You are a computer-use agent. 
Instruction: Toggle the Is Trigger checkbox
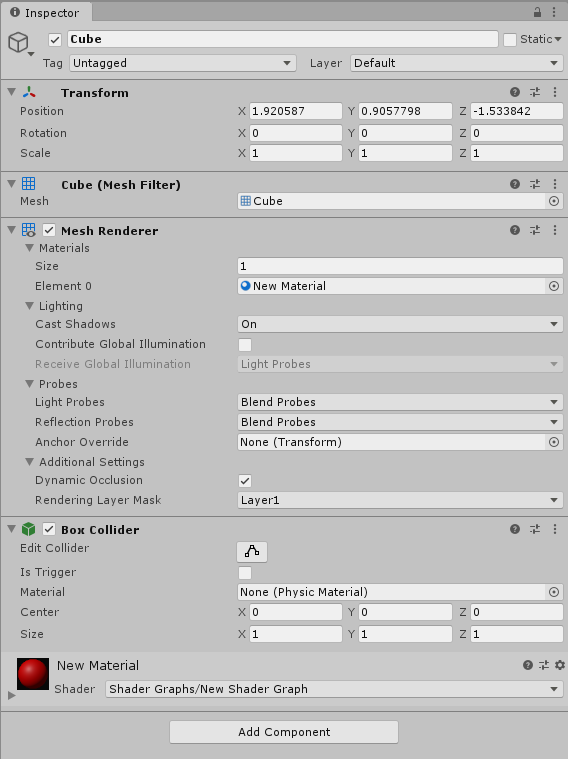click(x=245, y=573)
